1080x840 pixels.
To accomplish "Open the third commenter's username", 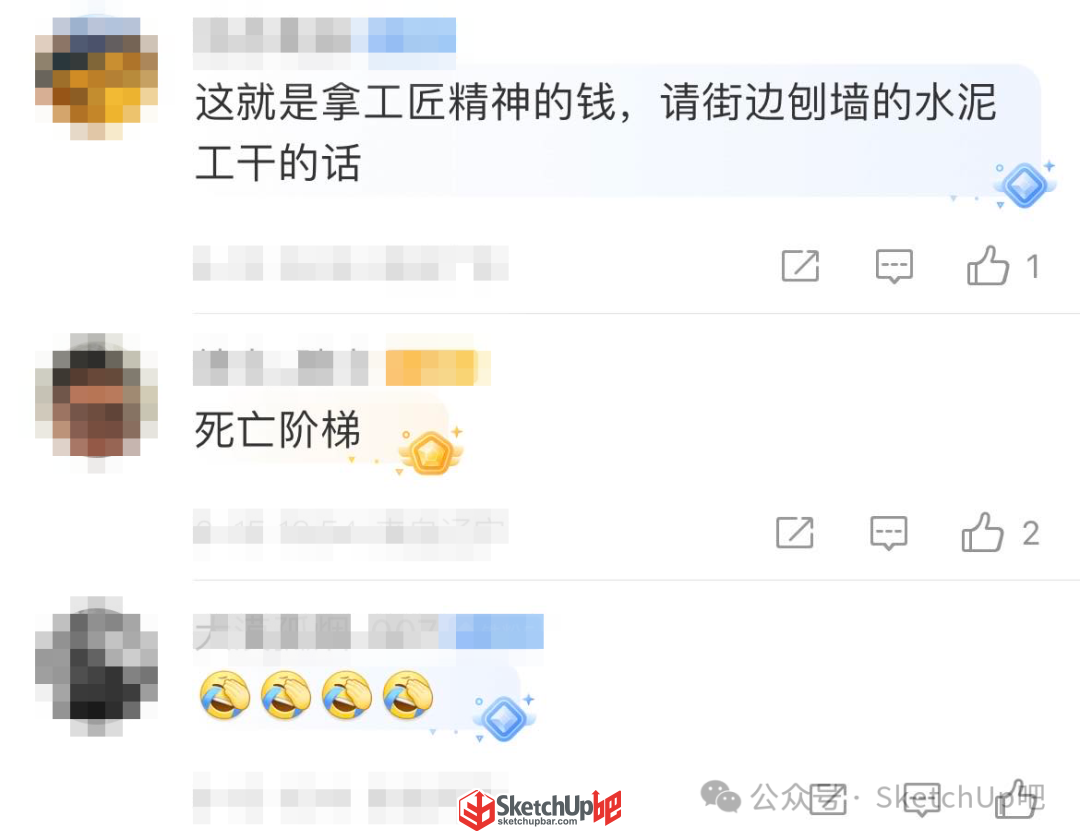I will click(x=368, y=631).
